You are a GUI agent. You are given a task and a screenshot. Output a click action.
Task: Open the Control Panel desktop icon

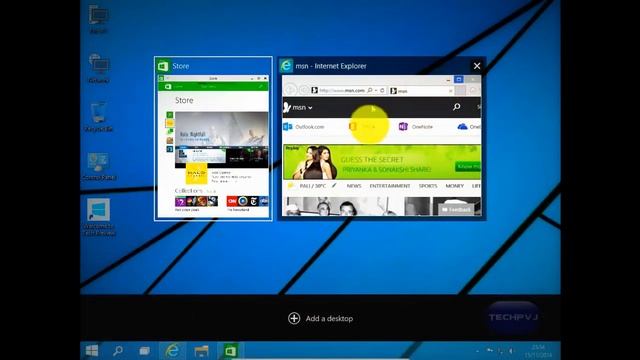98,166
